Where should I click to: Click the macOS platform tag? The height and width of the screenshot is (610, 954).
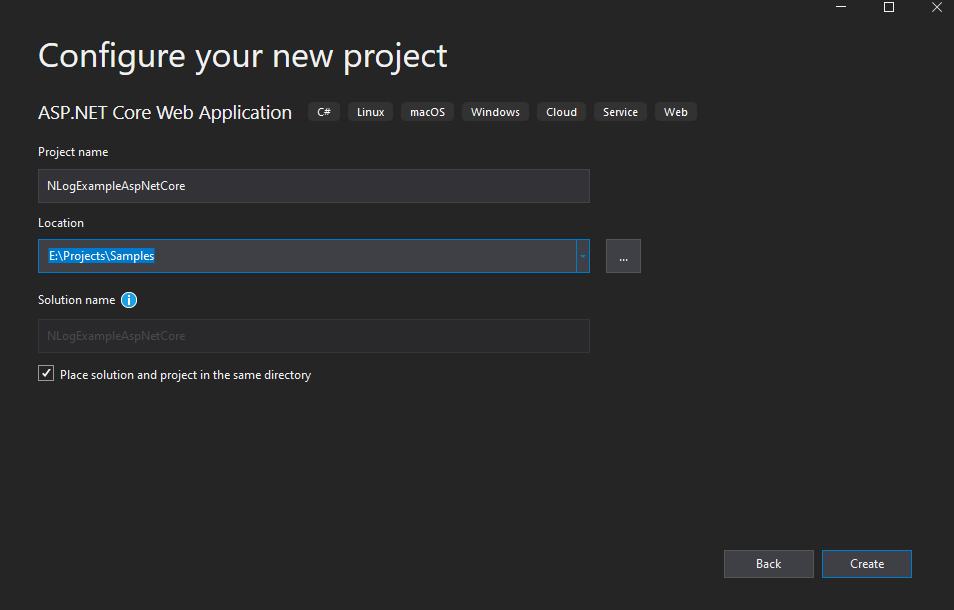coord(427,112)
